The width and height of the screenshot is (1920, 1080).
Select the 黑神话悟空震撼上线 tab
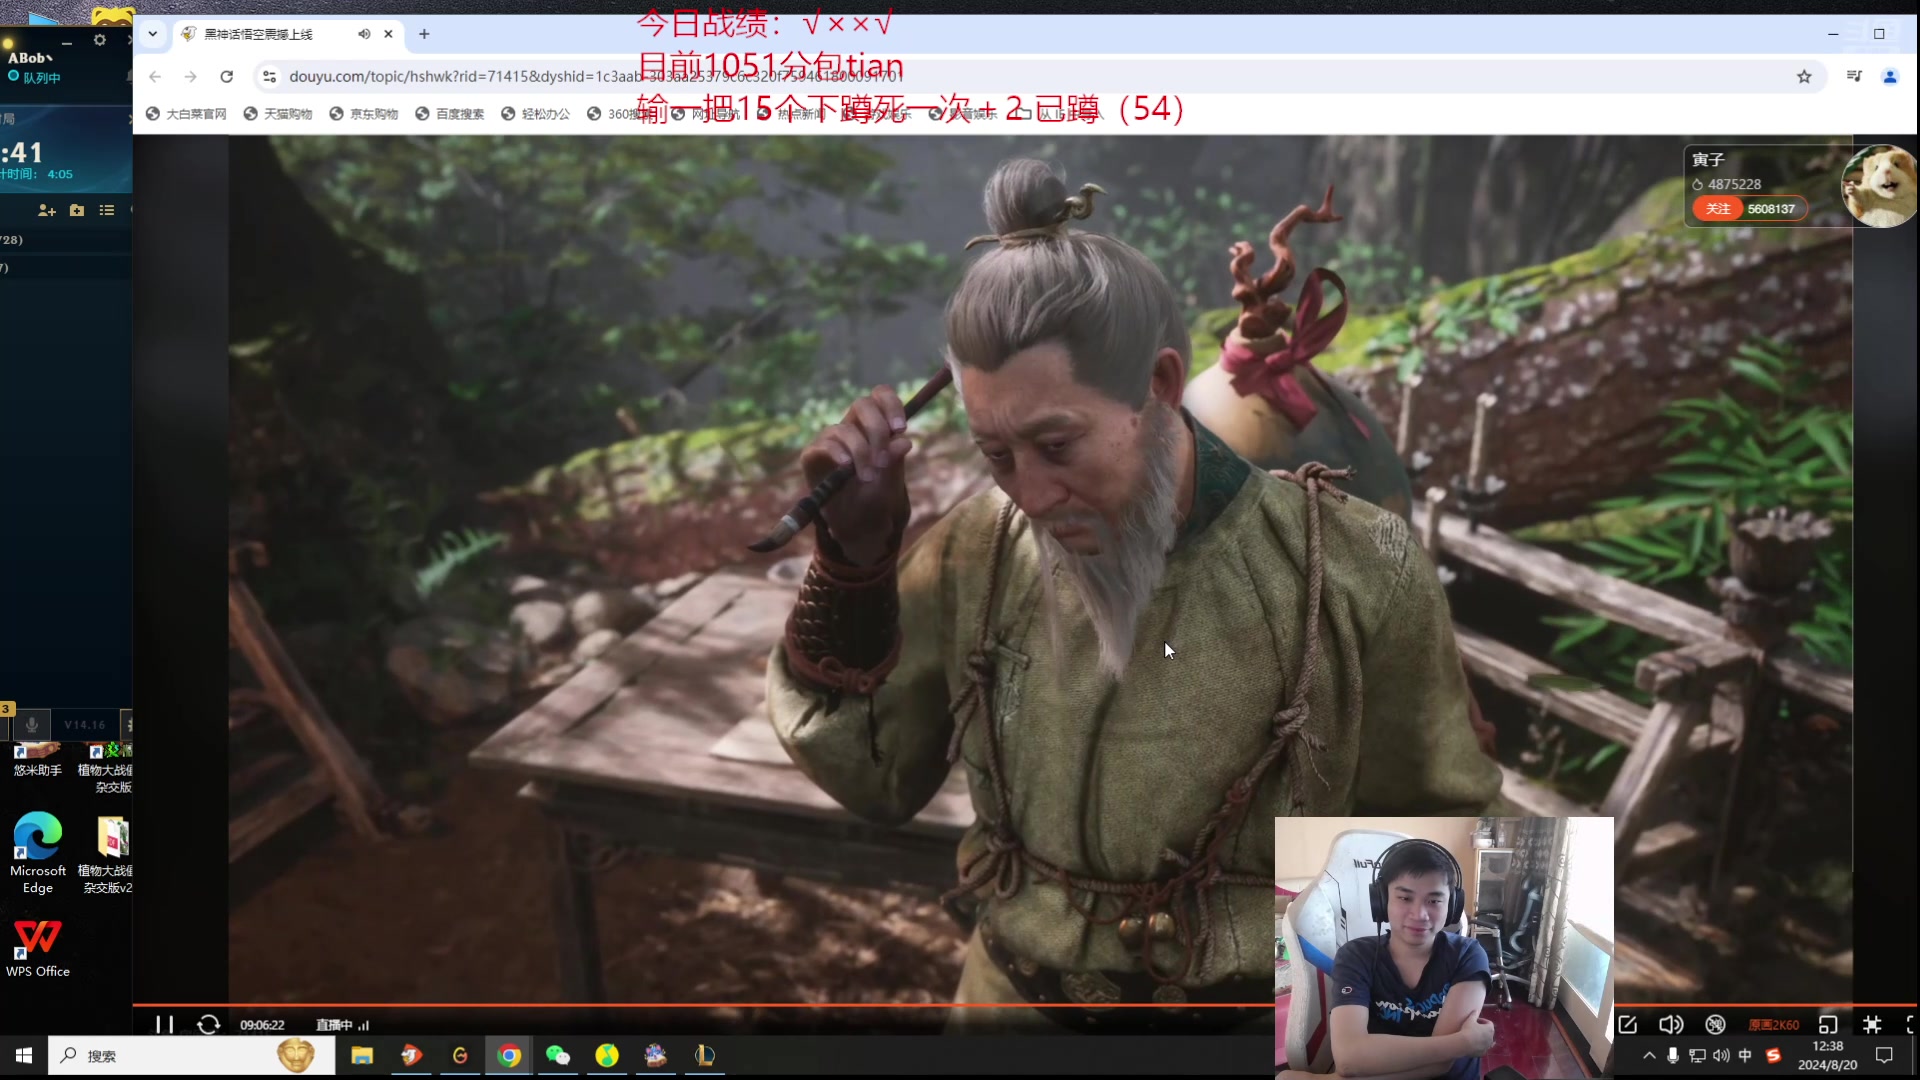pyautogui.click(x=260, y=34)
